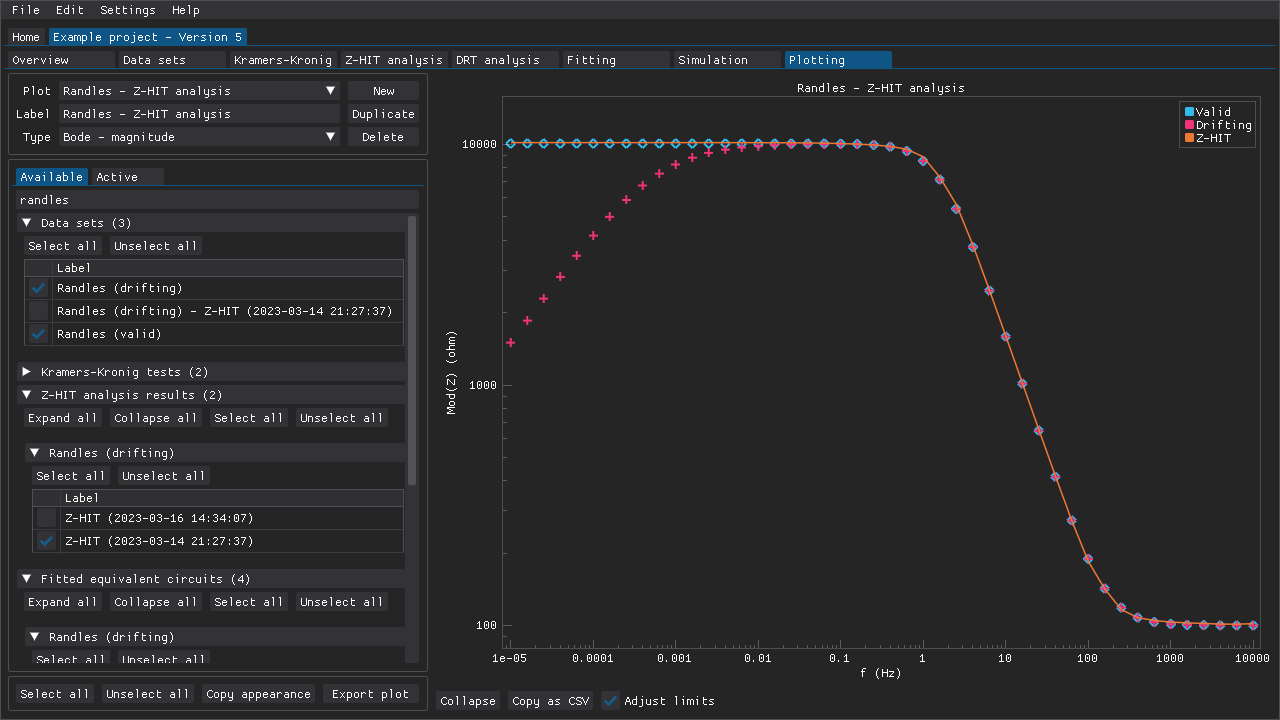Select the Example project - Version 5 tab

[x=148, y=37]
